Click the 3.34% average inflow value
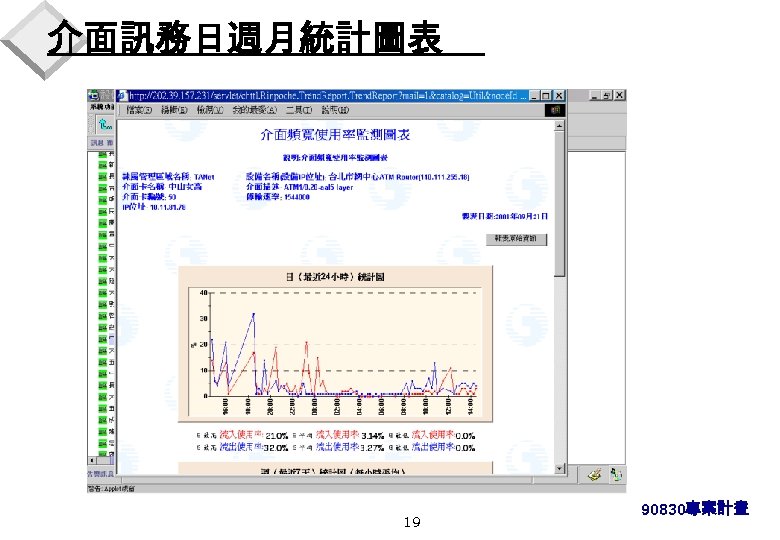 373,436
